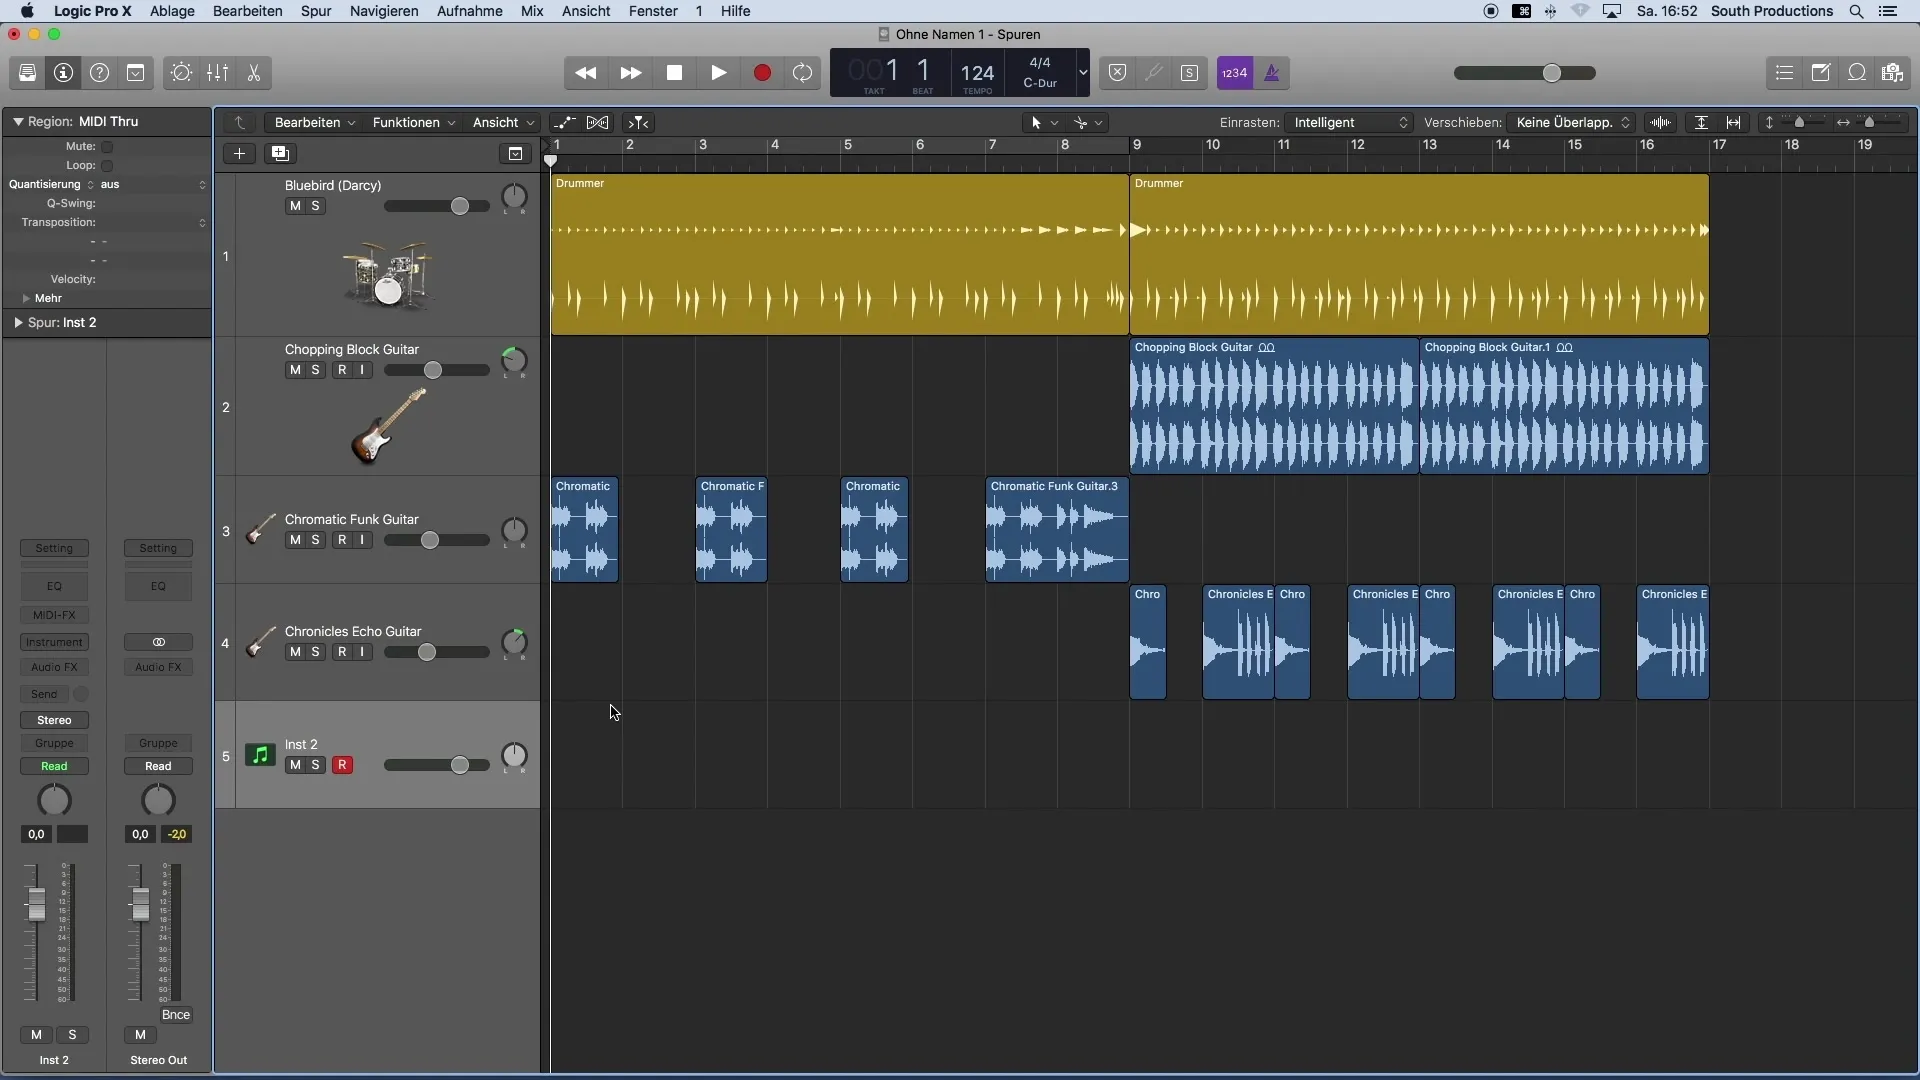Open the Mixer faders icon
Screen dimensions: 1920x1080
tap(217, 73)
